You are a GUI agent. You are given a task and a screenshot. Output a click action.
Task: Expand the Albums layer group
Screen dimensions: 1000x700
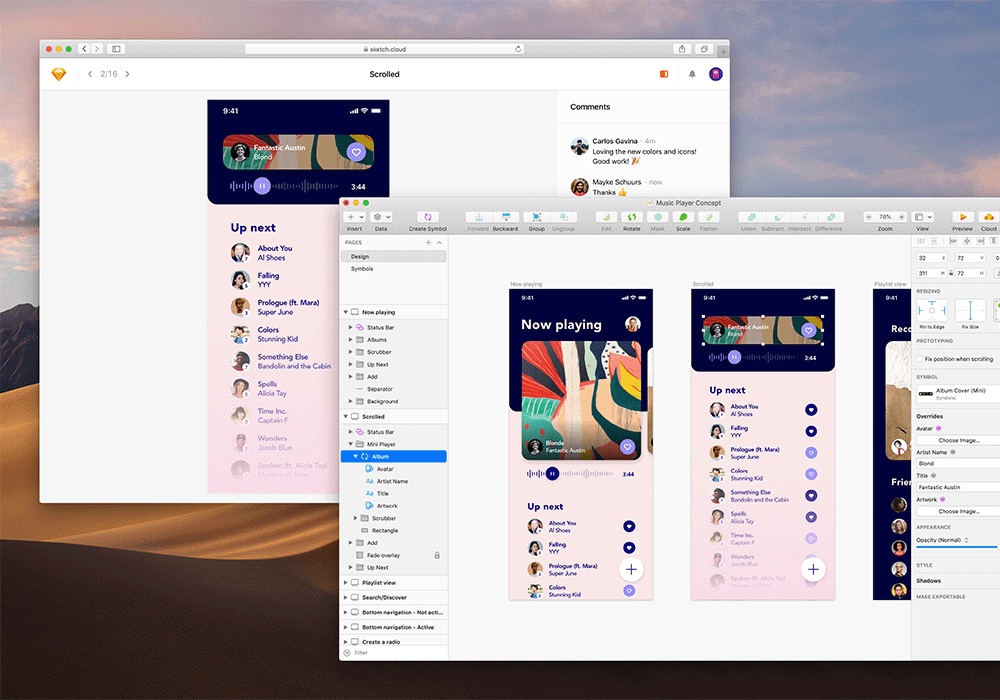(350, 340)
